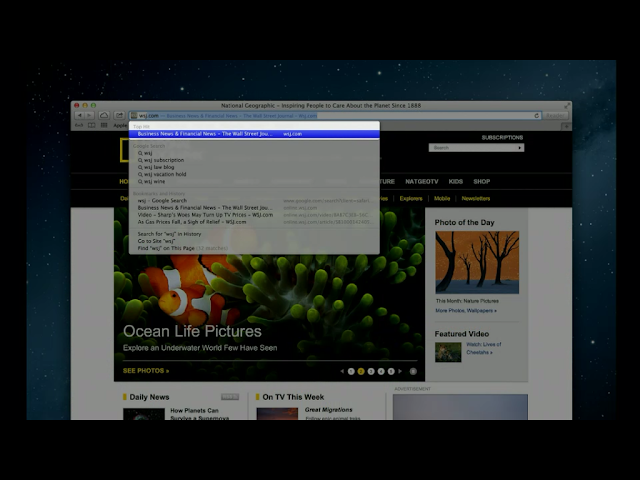Open "As Gas Prices Fall" history item
Image resolution: width=640 pixels, height=480 pixels.
254,222
